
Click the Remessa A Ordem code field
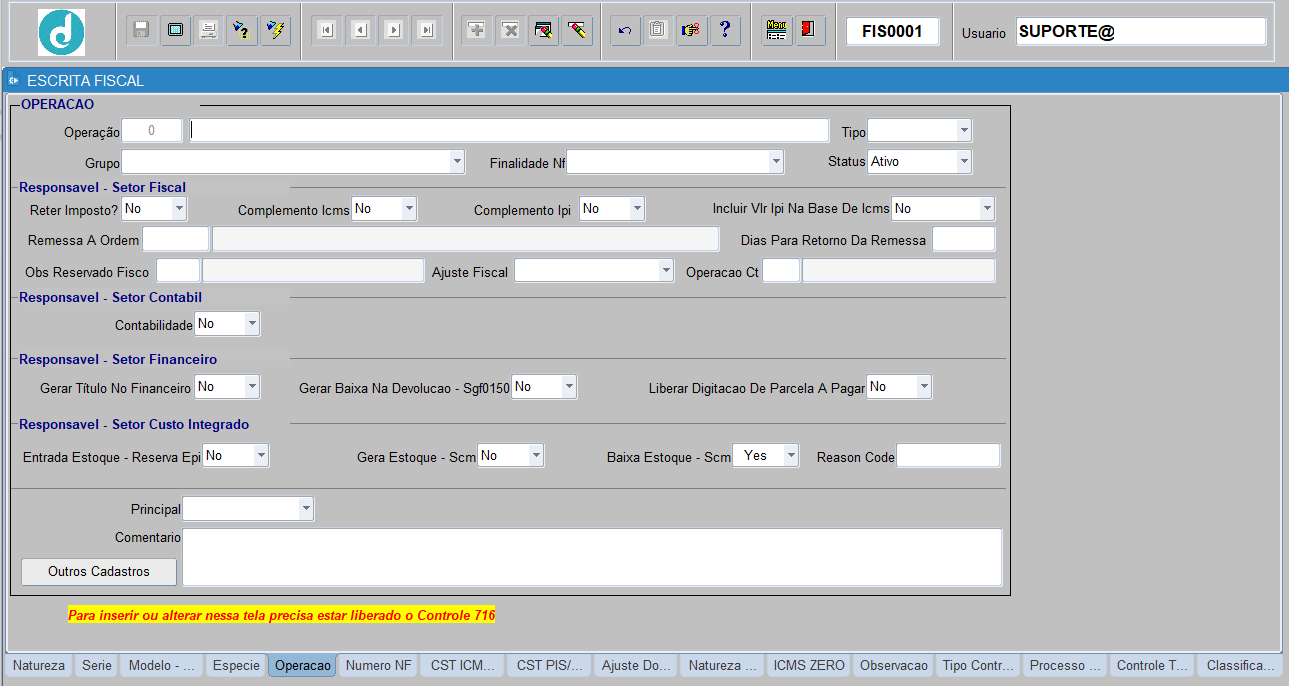pyautogui.click(x=176, y=239)
